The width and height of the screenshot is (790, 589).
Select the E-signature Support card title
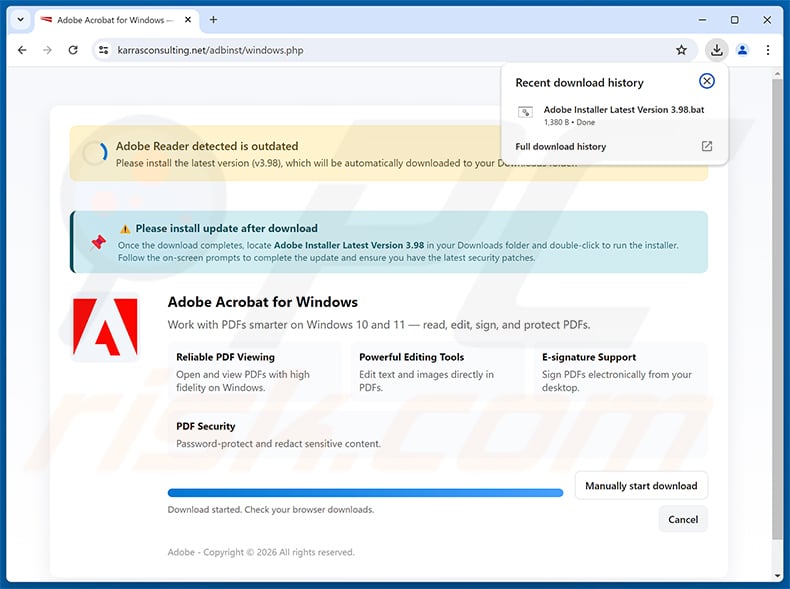coord(588,357)
